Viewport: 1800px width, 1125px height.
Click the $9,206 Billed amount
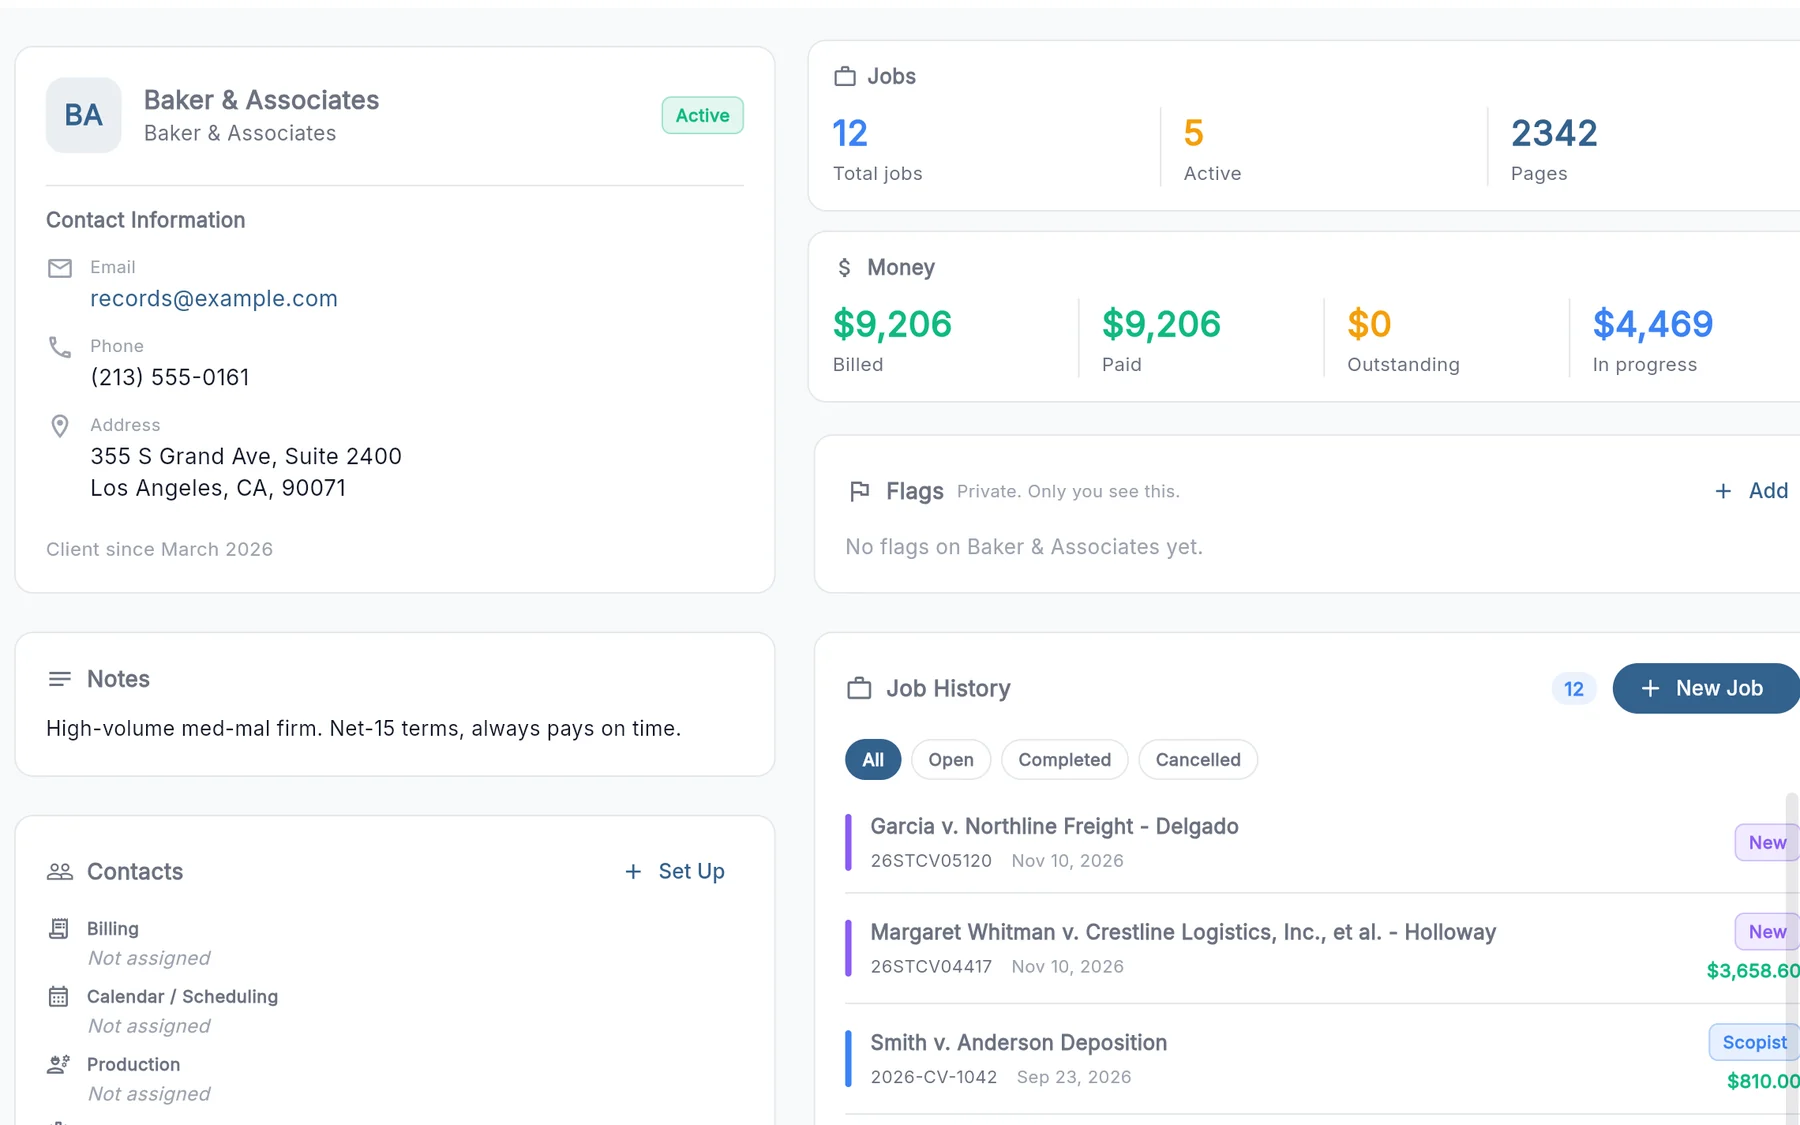[x=892, y=324]
